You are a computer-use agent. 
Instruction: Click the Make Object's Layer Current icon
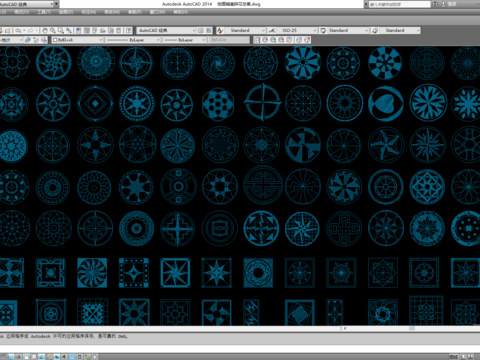point(28,40)
